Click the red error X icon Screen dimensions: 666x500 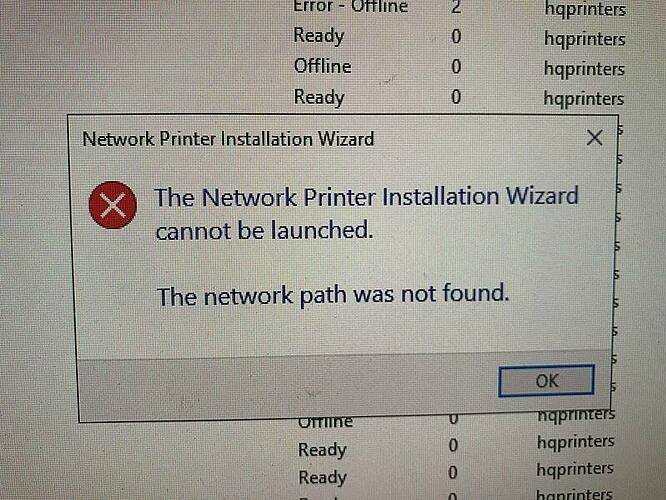coord(113,205)
